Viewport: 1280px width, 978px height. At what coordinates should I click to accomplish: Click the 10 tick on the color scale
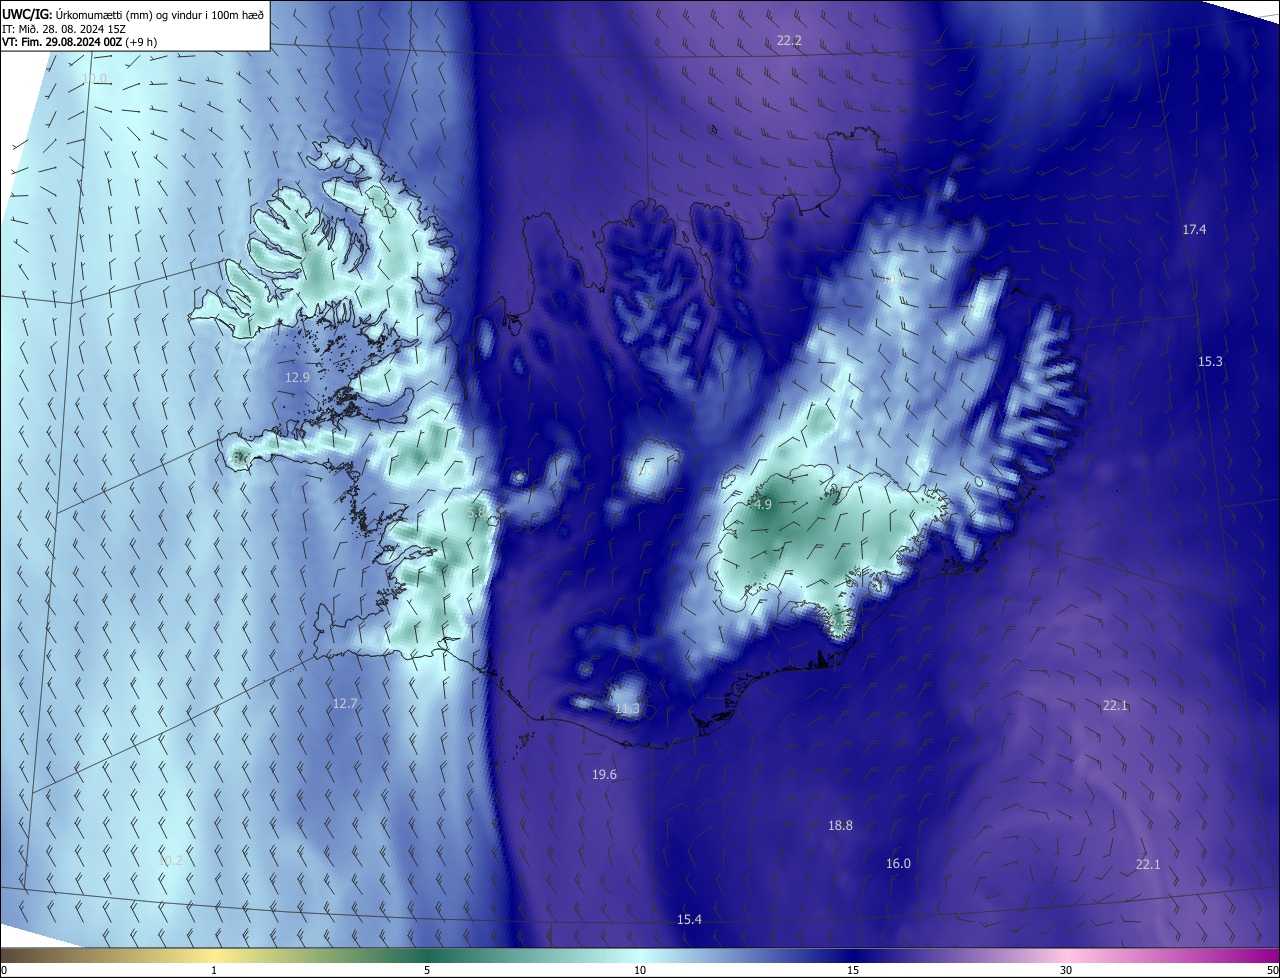pyautogui.click(x=640, y=971)
